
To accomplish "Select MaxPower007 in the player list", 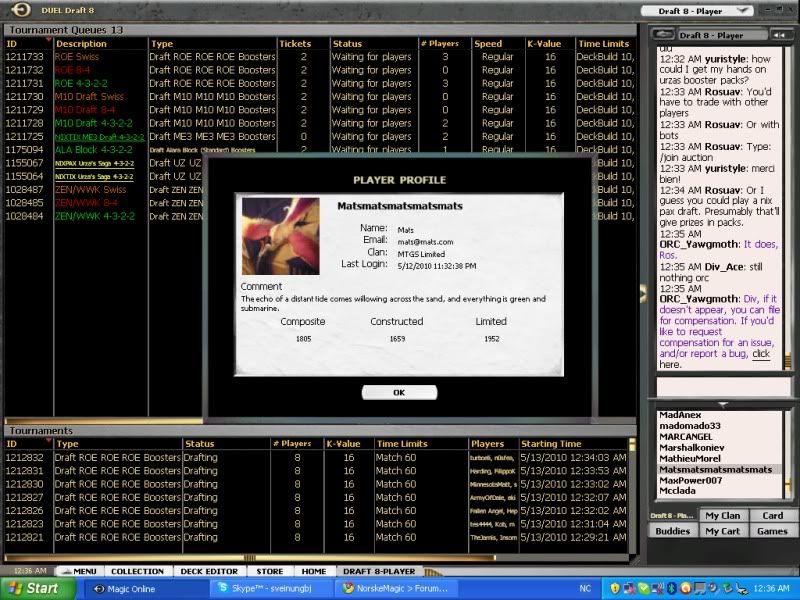I will click(x=689, y=480).
